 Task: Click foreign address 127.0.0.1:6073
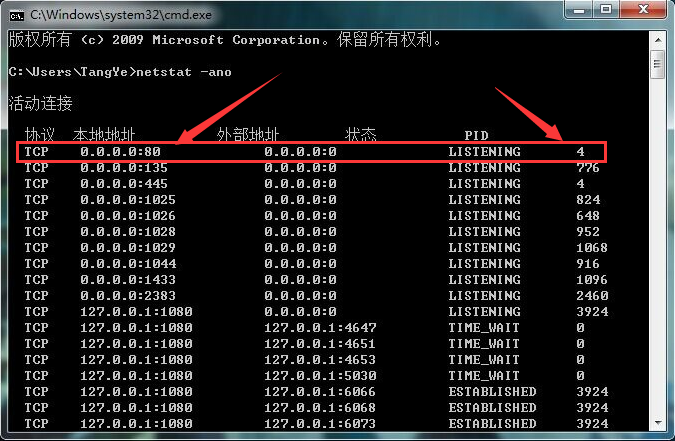click(x=320, y=424)
